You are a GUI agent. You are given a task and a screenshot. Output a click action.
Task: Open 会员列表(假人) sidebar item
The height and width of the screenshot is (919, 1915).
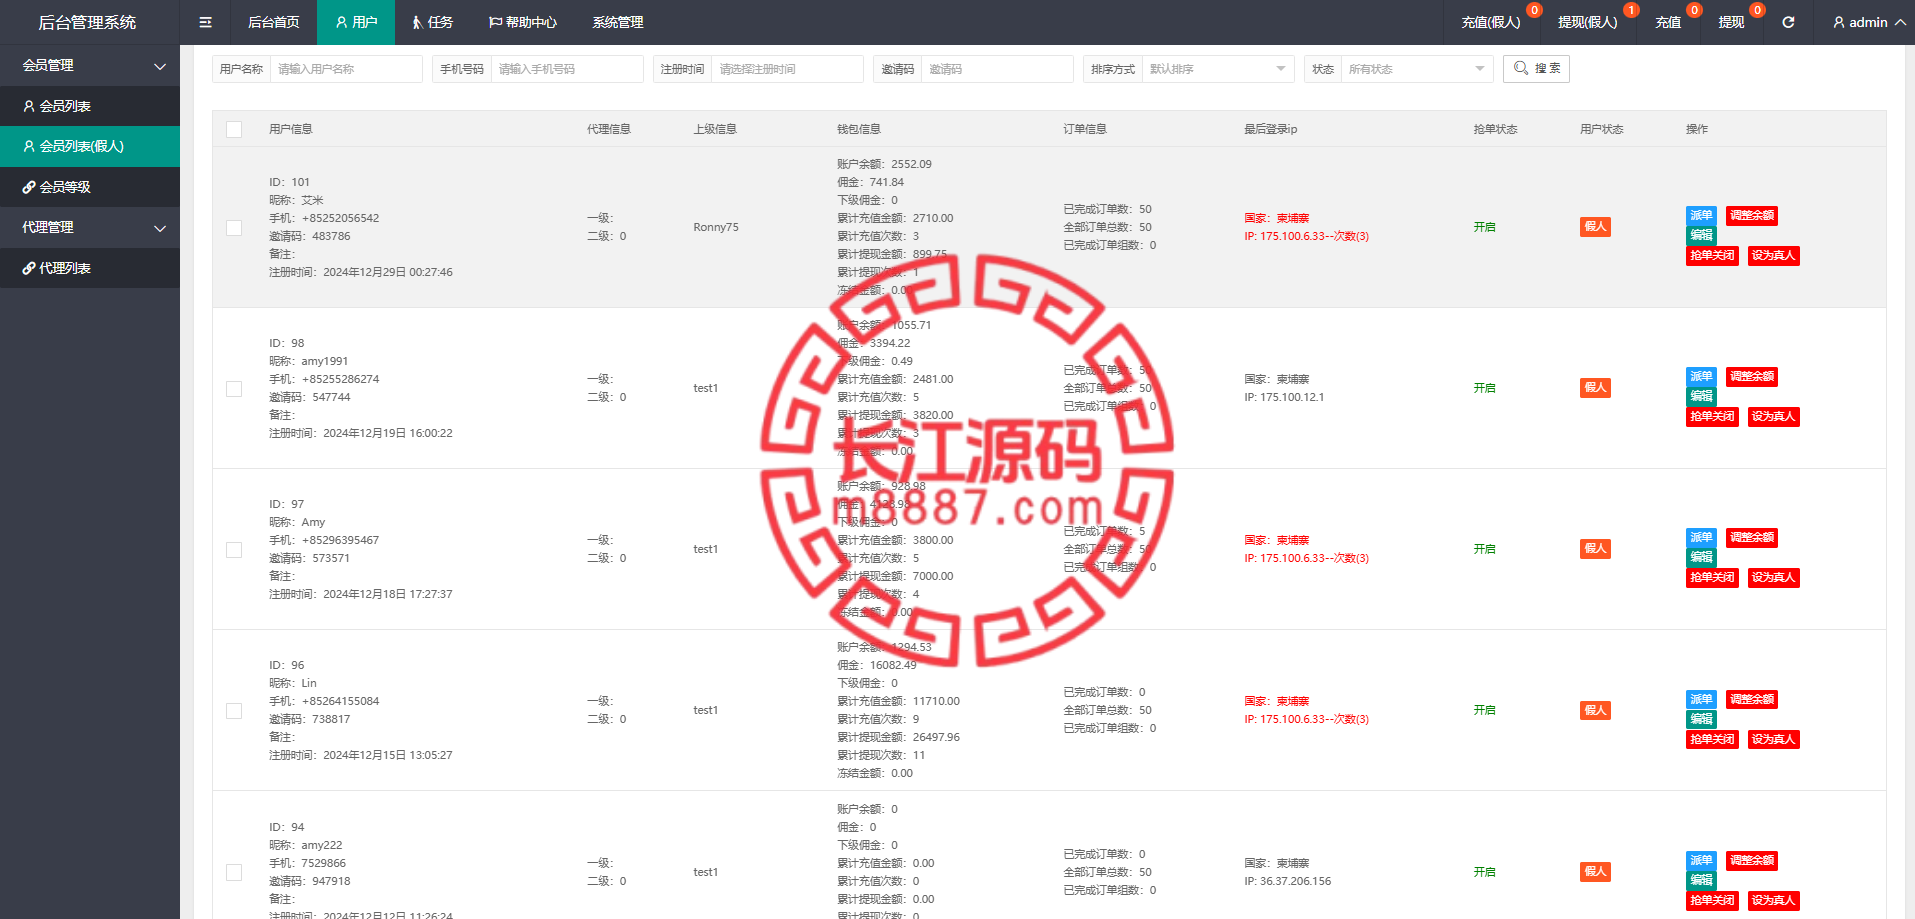pos(90,146)
